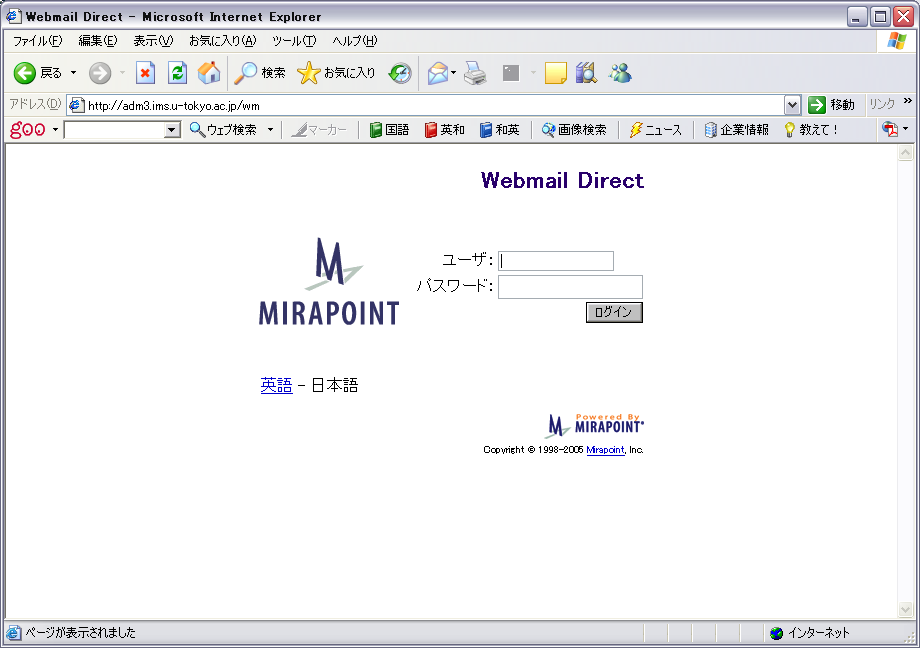Open goo ニュース news
This screenshot has width=920, height=648.
tap(655, 130)
